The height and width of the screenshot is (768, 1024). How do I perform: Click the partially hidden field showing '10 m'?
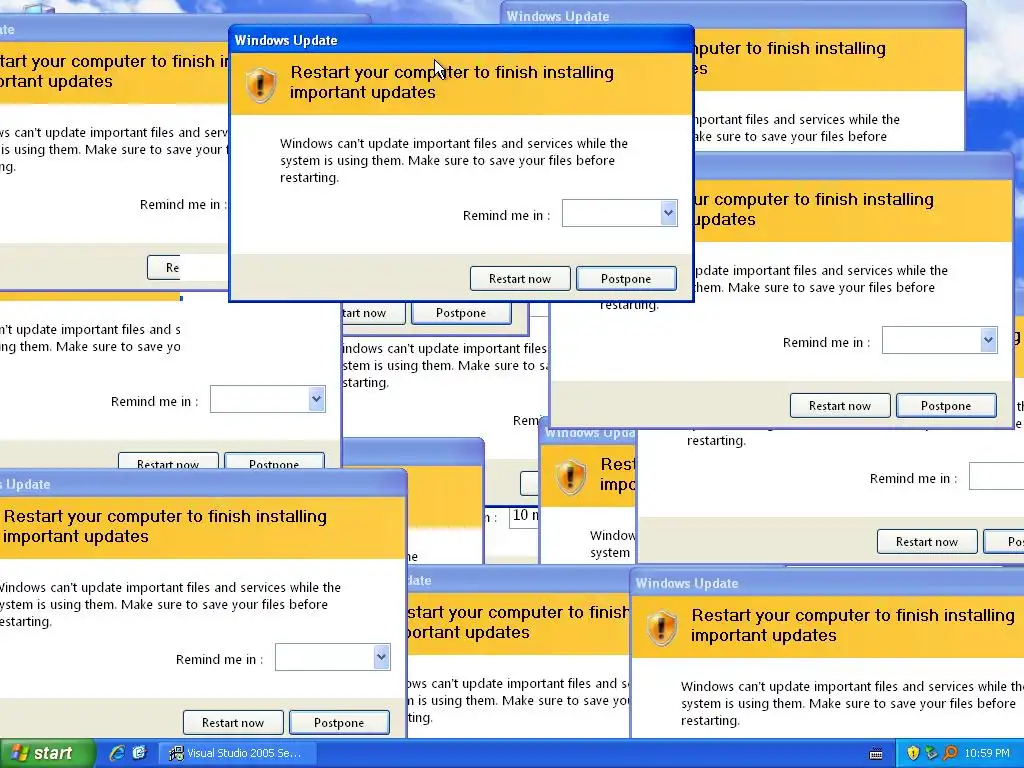(x=524, y=516)
